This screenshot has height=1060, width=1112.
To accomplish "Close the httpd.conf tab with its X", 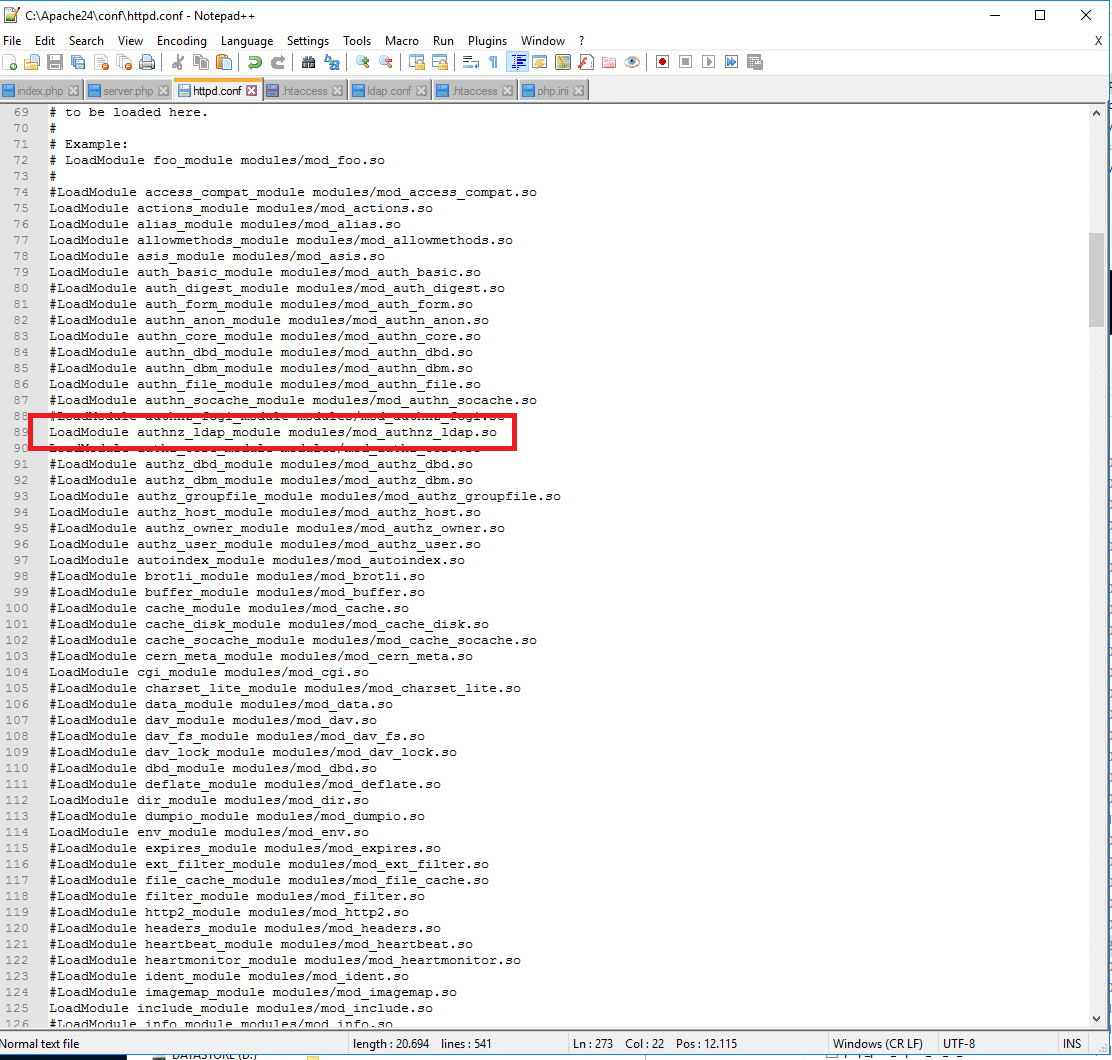I will coord(252,91).
